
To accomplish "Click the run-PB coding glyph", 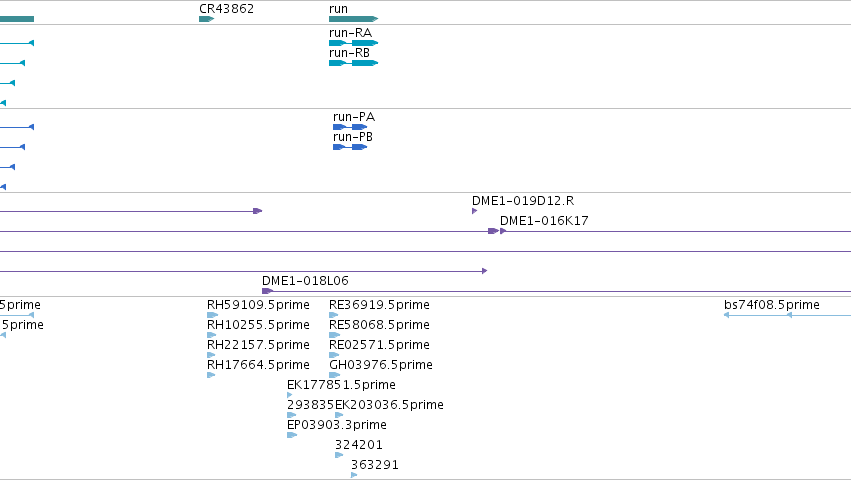I will pos(350,147).
